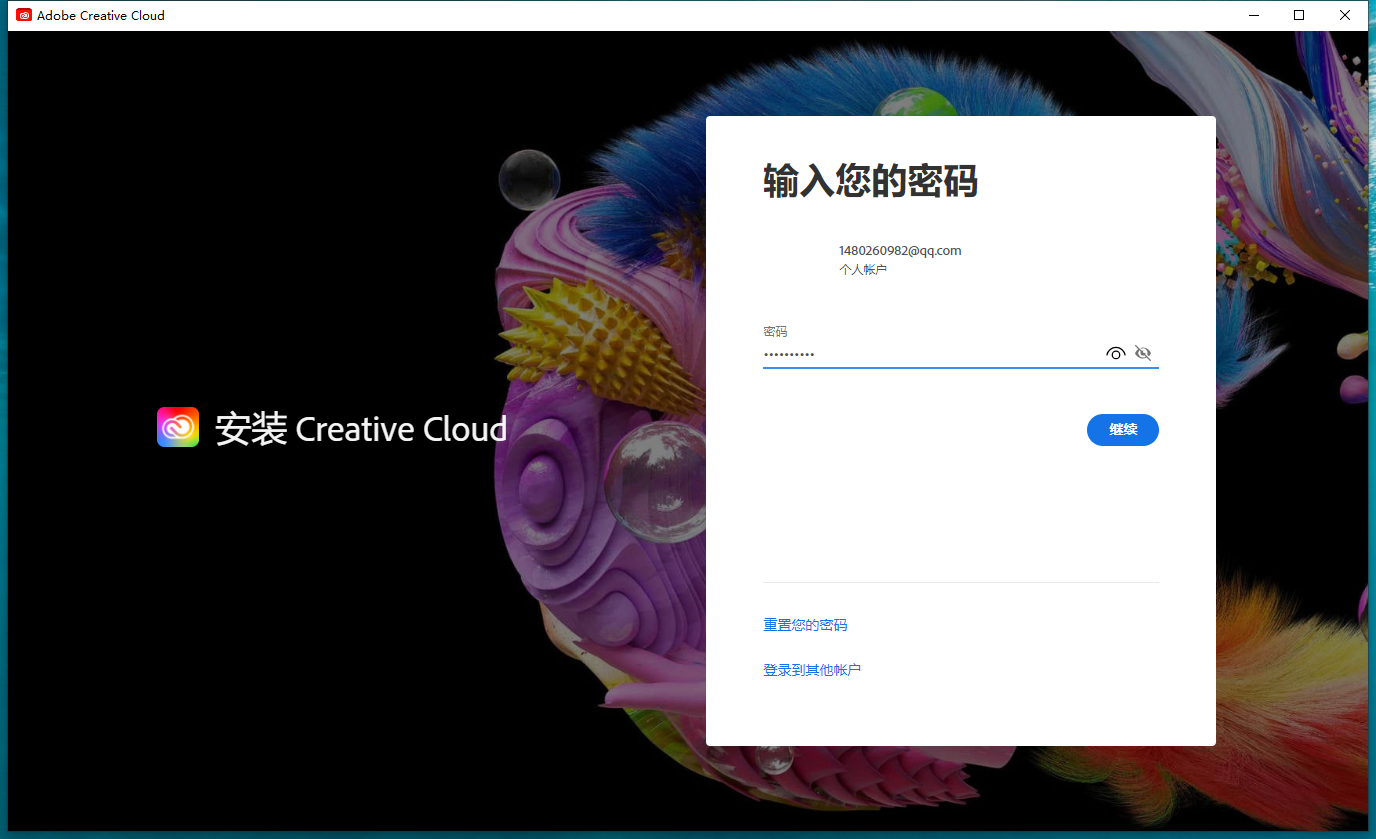Click the Creative Cloud rainbow logo icon
This screenshot has height=839, width=1376.
tap(177, 427)
